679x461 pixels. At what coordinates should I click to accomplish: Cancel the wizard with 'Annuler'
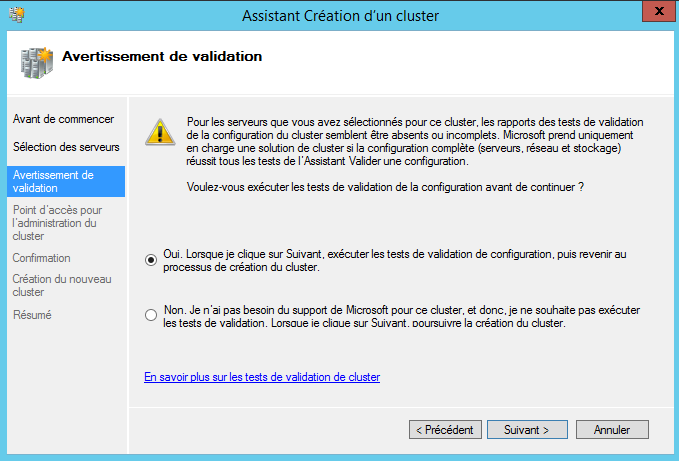click(x=612, y=430)
